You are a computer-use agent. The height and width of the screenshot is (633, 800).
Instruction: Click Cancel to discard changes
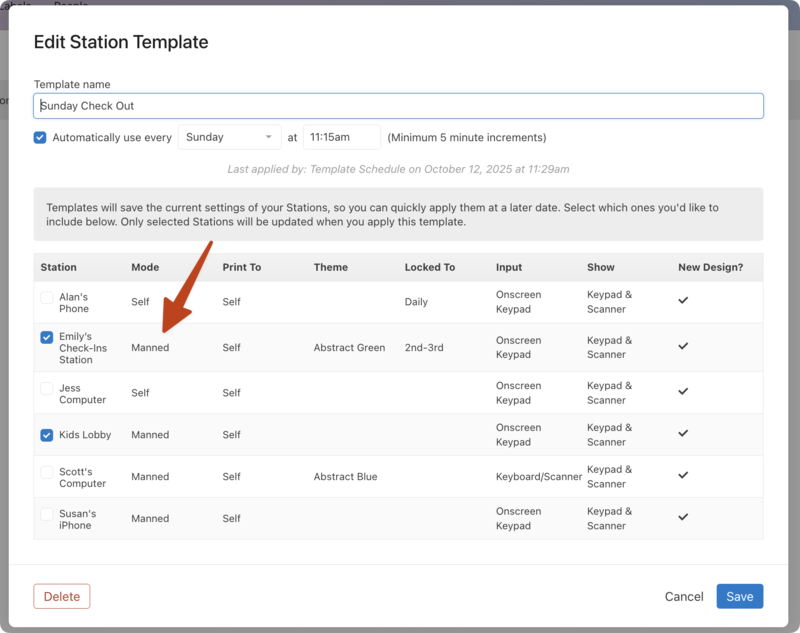(684, 597)
